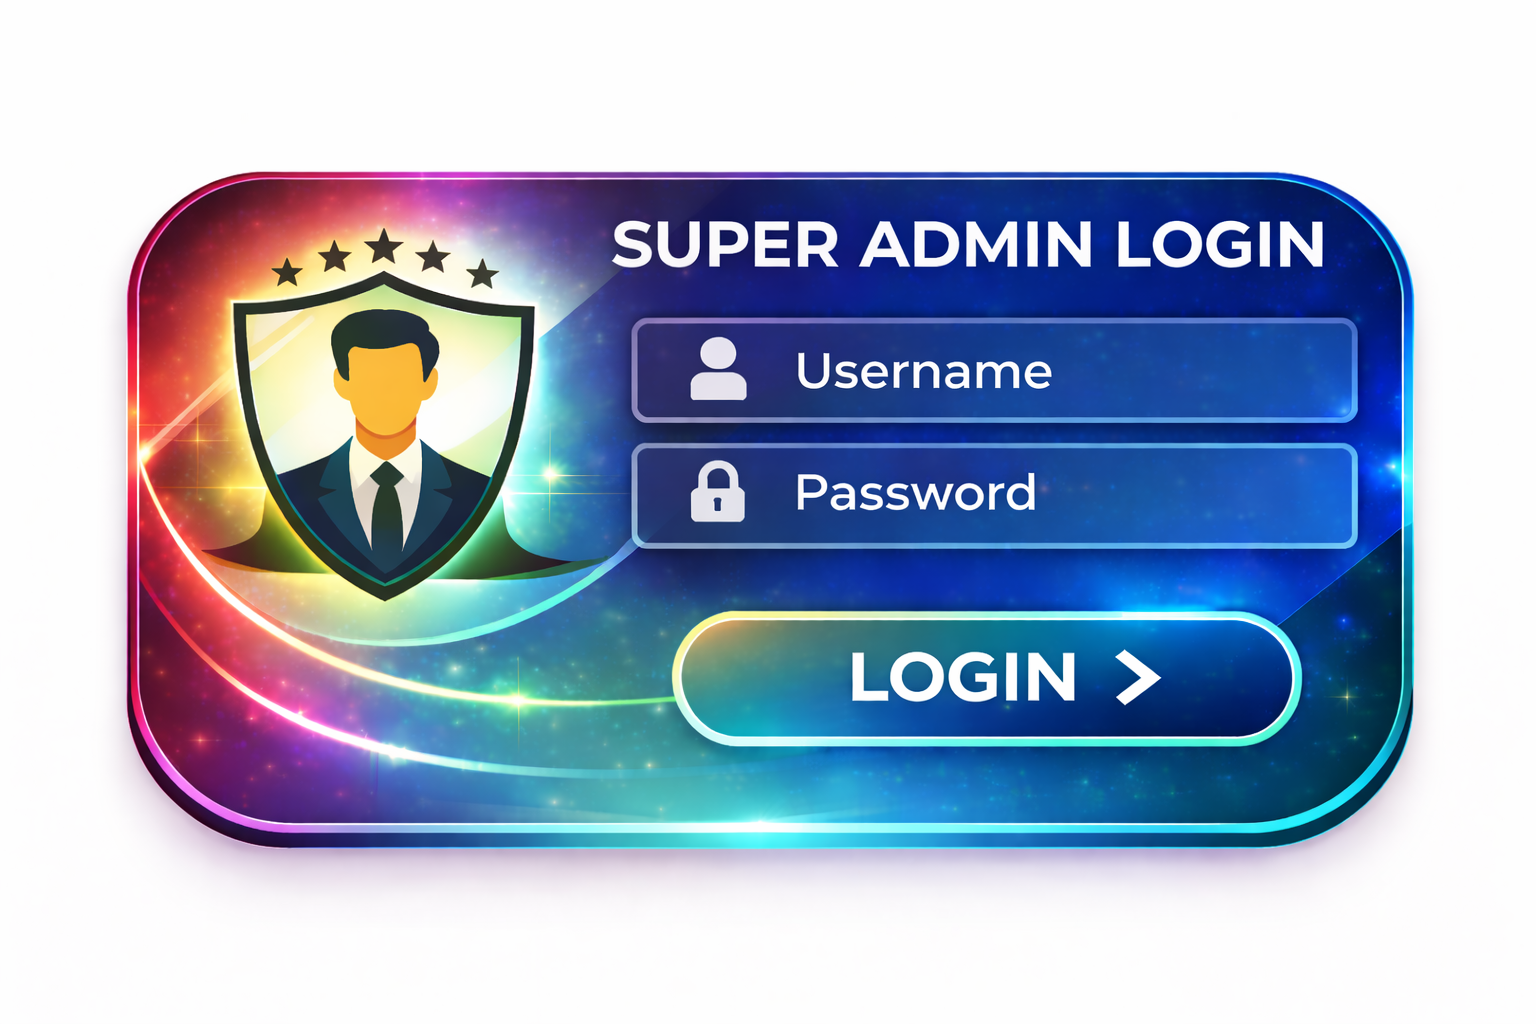The image size is (1536, 1024).
Task: Click the user silhouette icon in Username field
Action: point(718,369)
